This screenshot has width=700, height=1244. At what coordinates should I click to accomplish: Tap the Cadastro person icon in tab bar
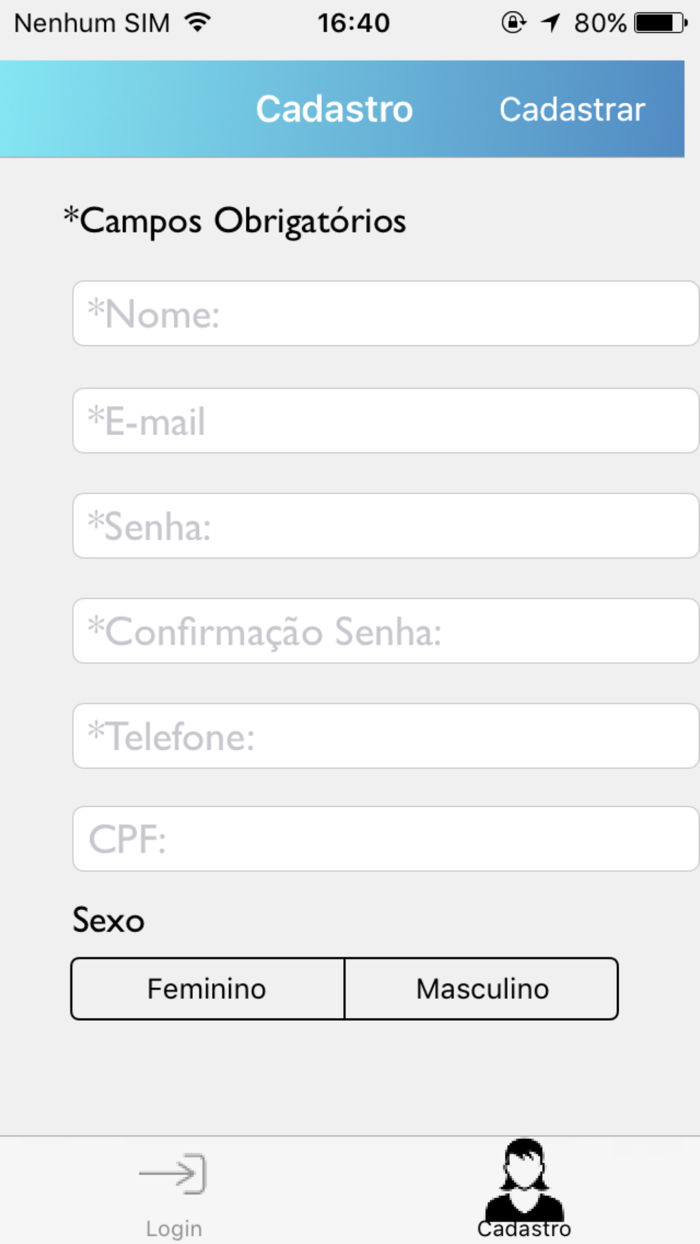(524, 1178)
